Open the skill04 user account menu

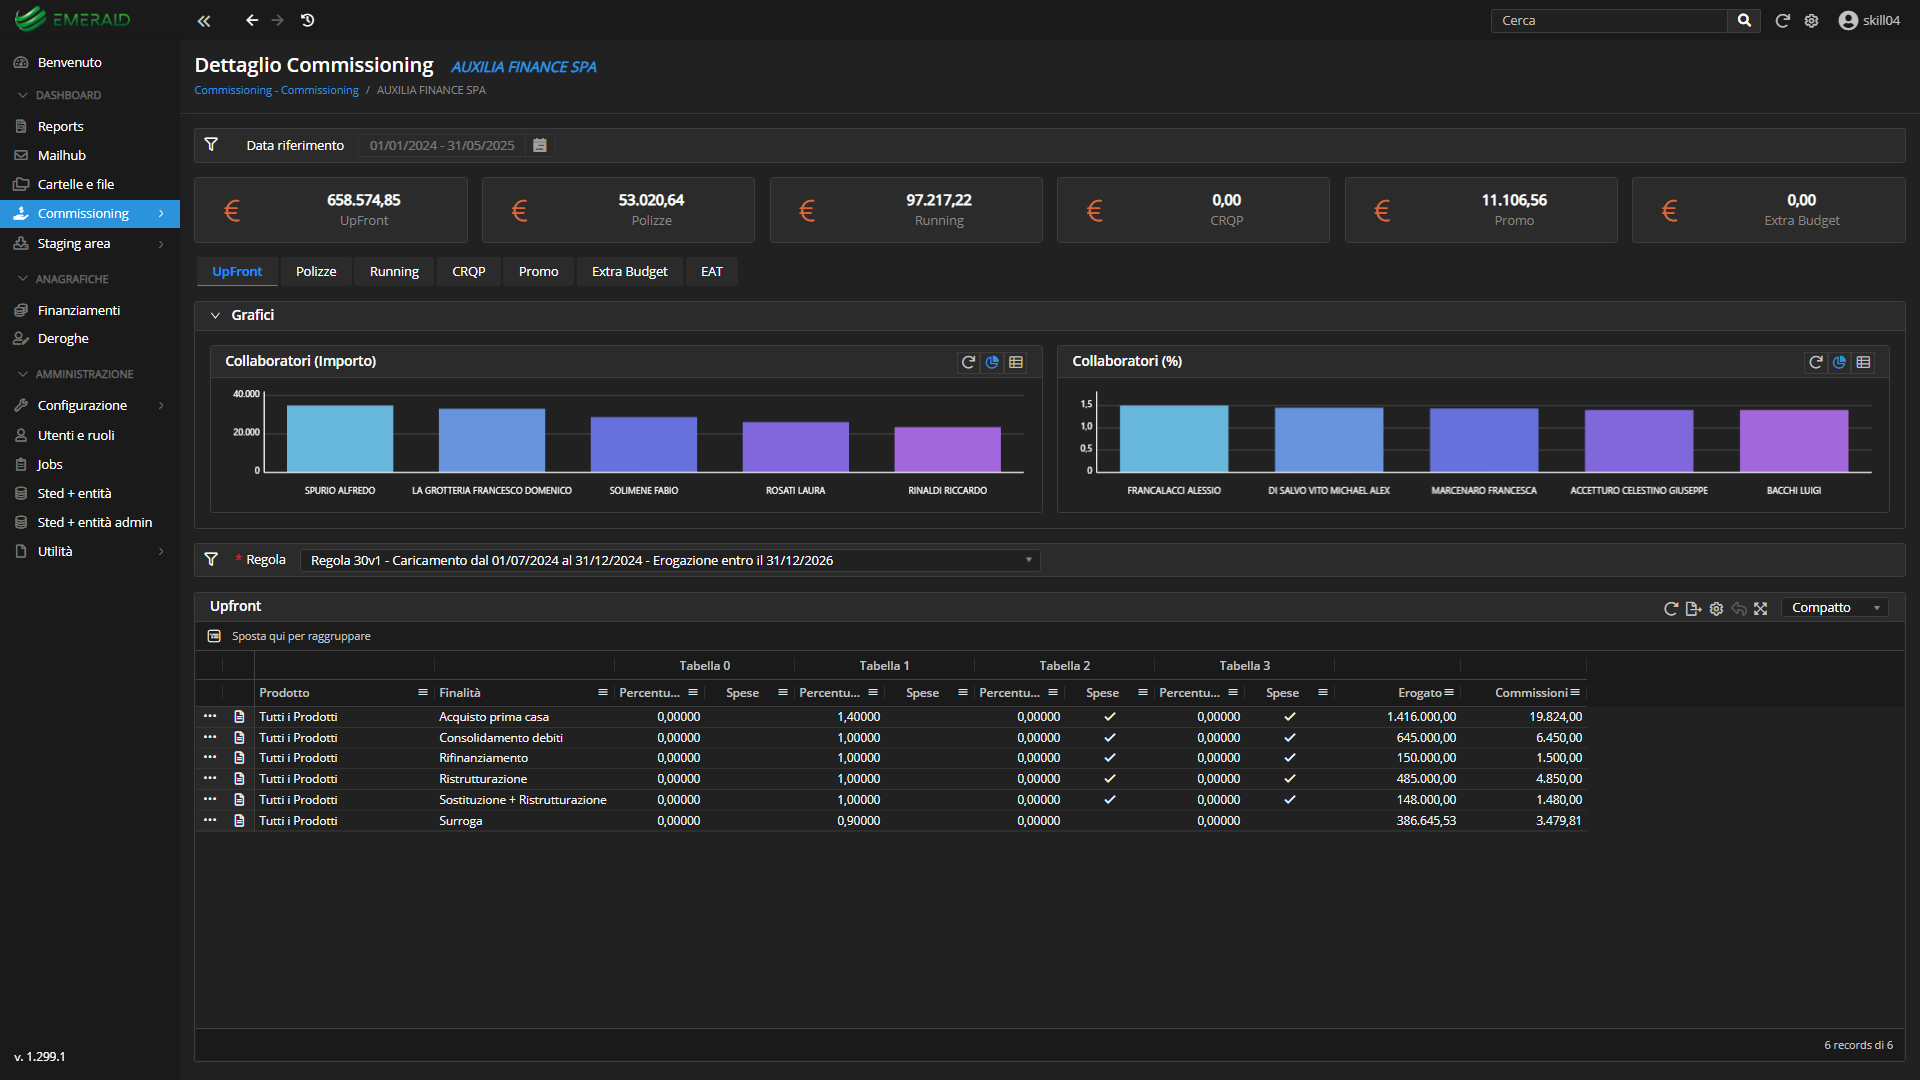(1869, 20)
